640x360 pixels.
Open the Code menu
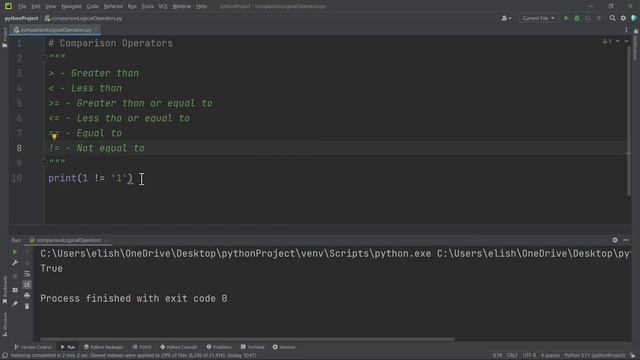click(93, 7)
